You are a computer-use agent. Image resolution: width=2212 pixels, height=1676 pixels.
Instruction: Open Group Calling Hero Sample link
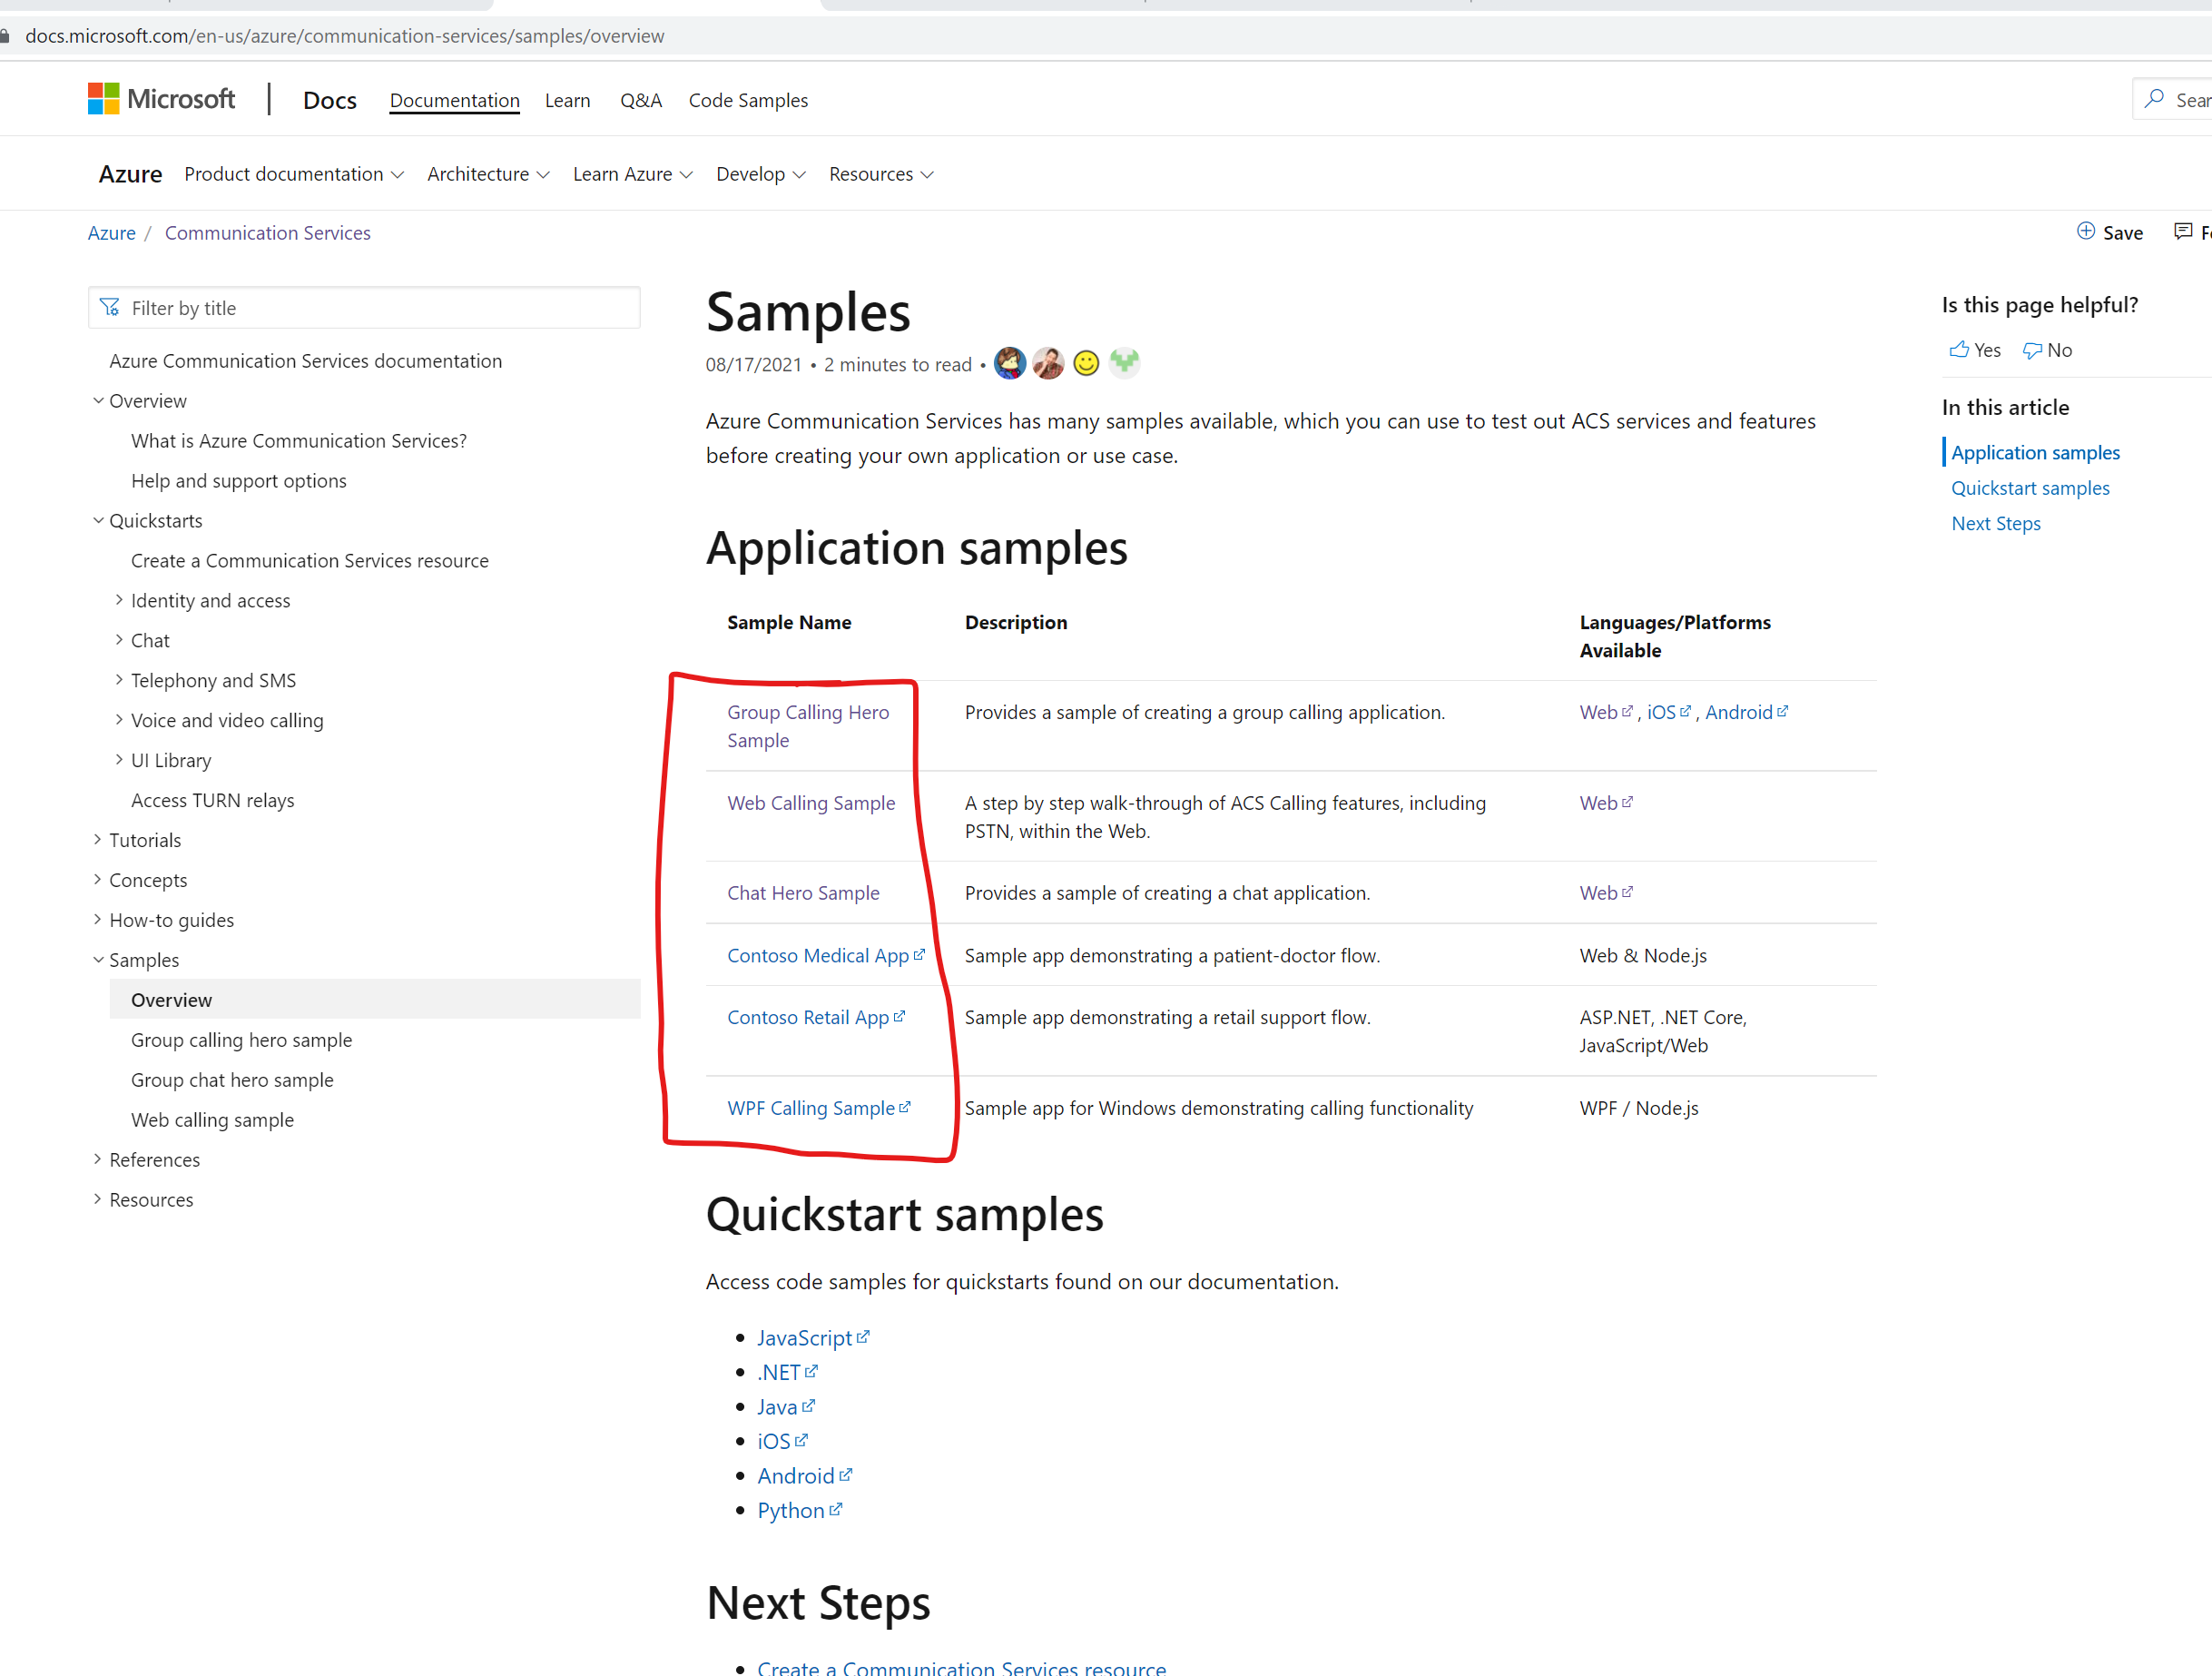(x=808, y=726)
